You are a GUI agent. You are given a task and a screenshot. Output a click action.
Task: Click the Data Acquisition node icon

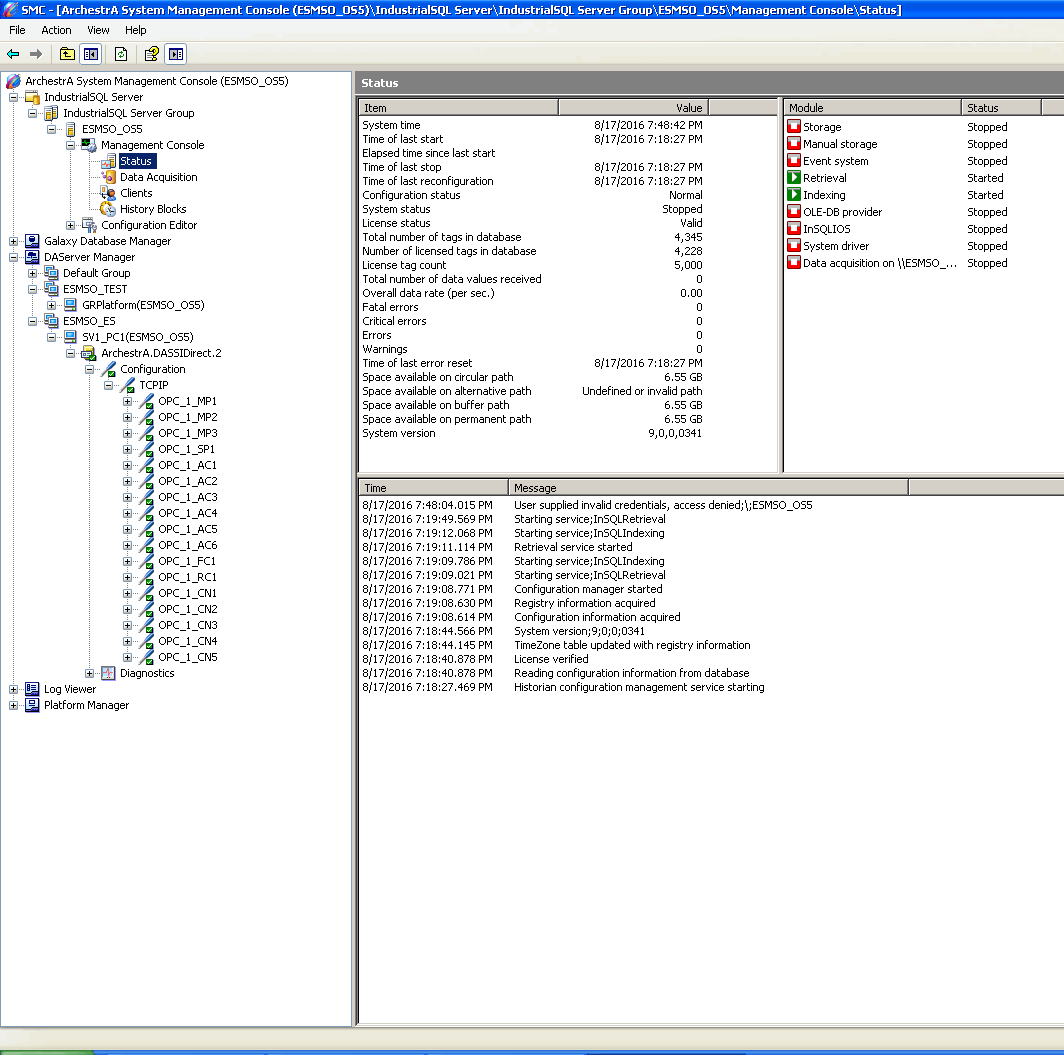pyautogui.click(x=108, y=177)
